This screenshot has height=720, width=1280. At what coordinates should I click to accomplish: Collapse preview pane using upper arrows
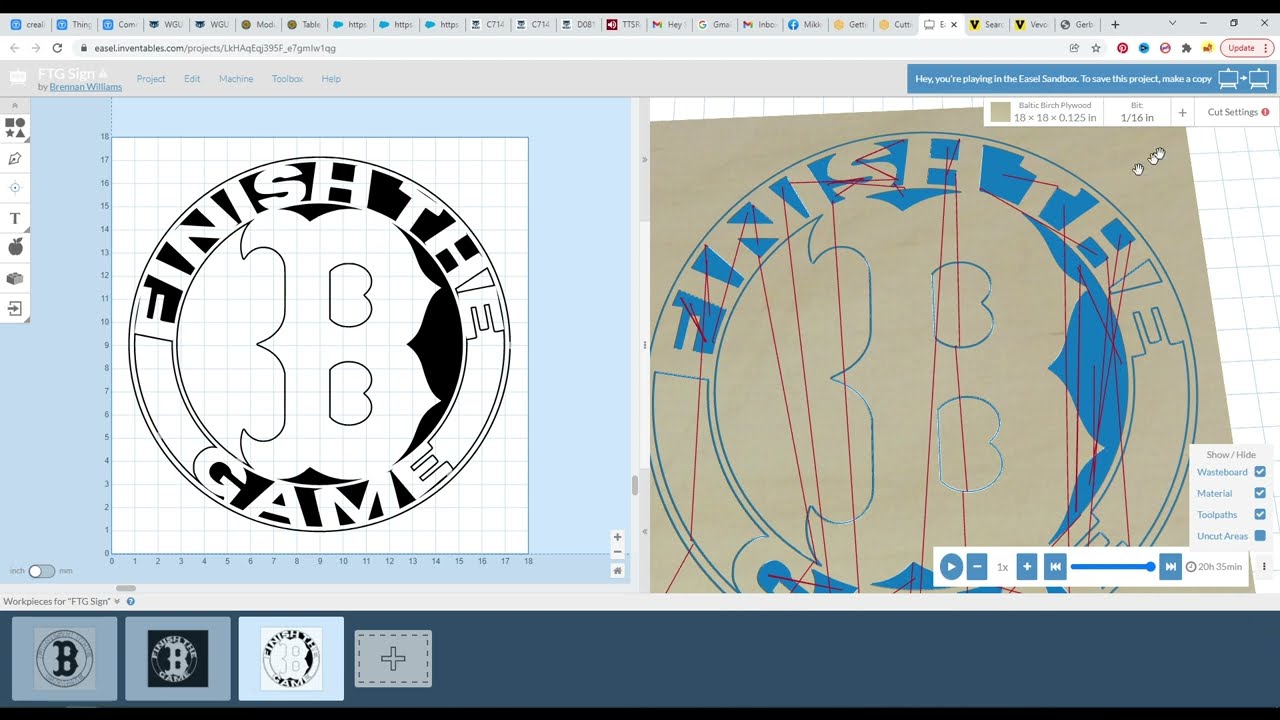point(644,160)
